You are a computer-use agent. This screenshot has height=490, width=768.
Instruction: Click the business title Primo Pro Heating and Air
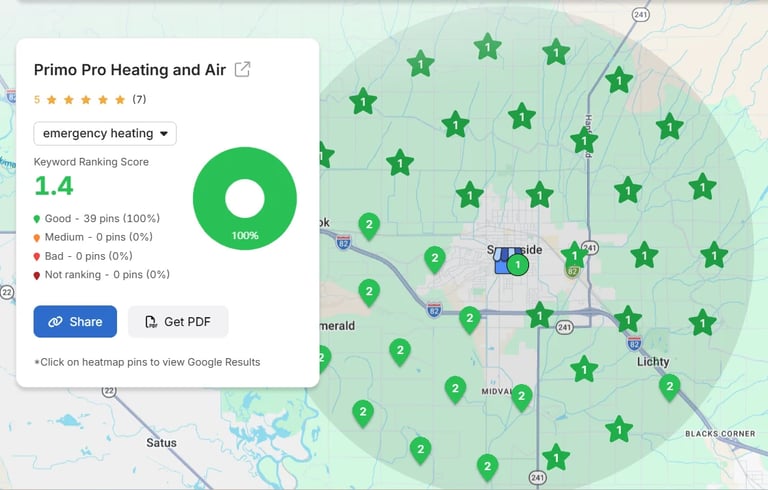130,70
